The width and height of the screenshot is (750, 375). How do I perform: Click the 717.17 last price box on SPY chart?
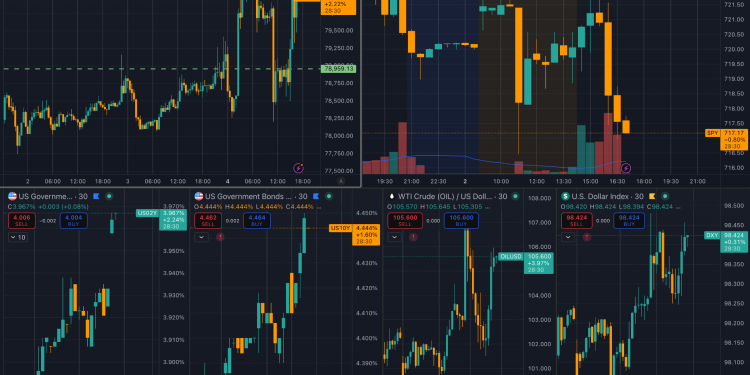tap(734, 139)
